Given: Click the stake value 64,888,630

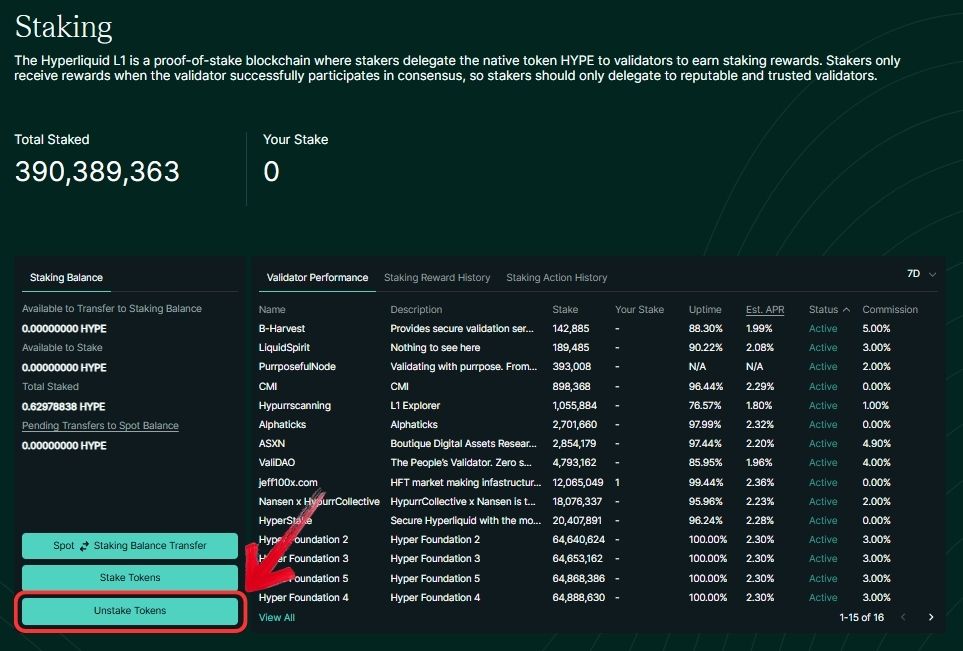Looking at the screenshot, I should point(579,598).
